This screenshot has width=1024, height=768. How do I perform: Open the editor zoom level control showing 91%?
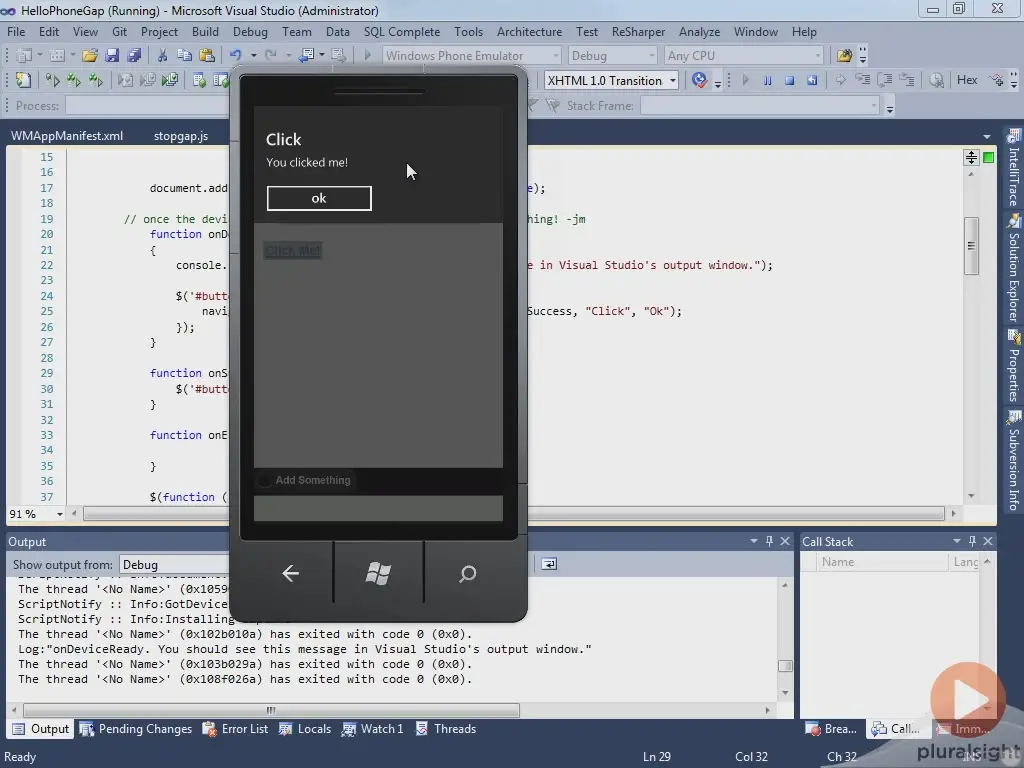[x=35, y=513]
